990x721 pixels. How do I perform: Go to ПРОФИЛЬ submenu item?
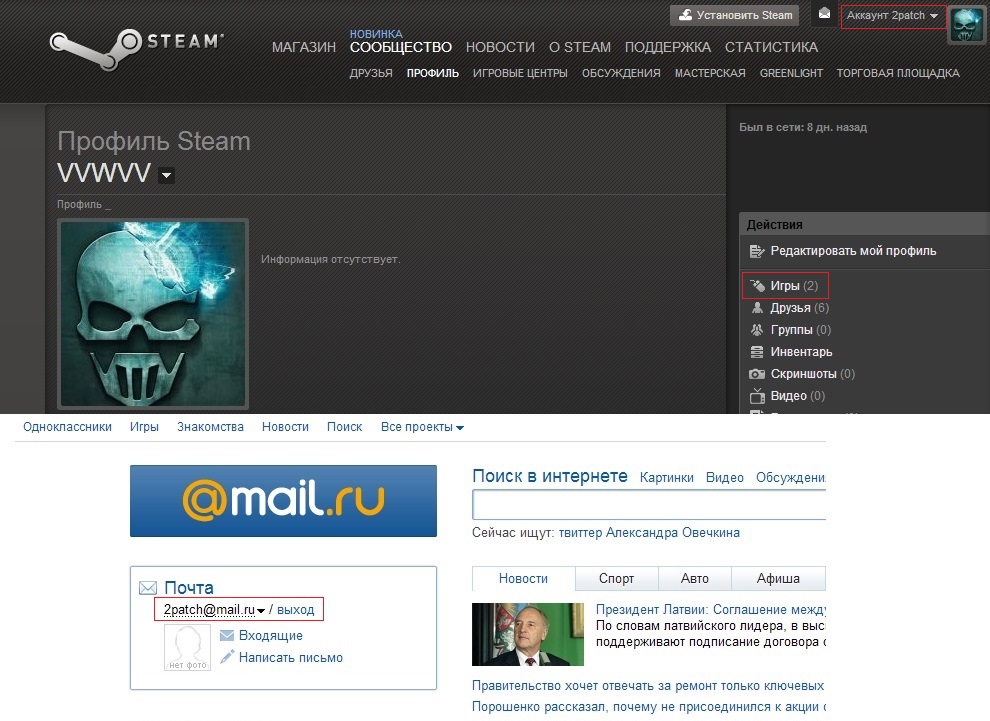(x=432, y=73)
